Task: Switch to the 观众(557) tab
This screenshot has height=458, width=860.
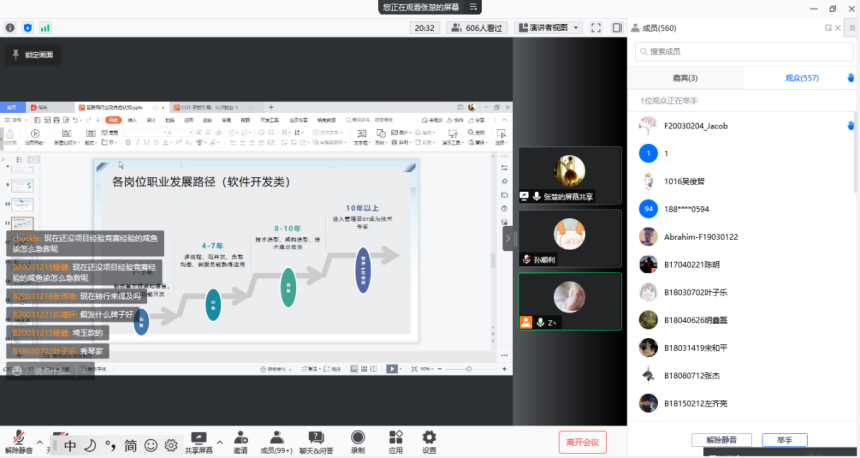Action: click(x=802, y=78)
